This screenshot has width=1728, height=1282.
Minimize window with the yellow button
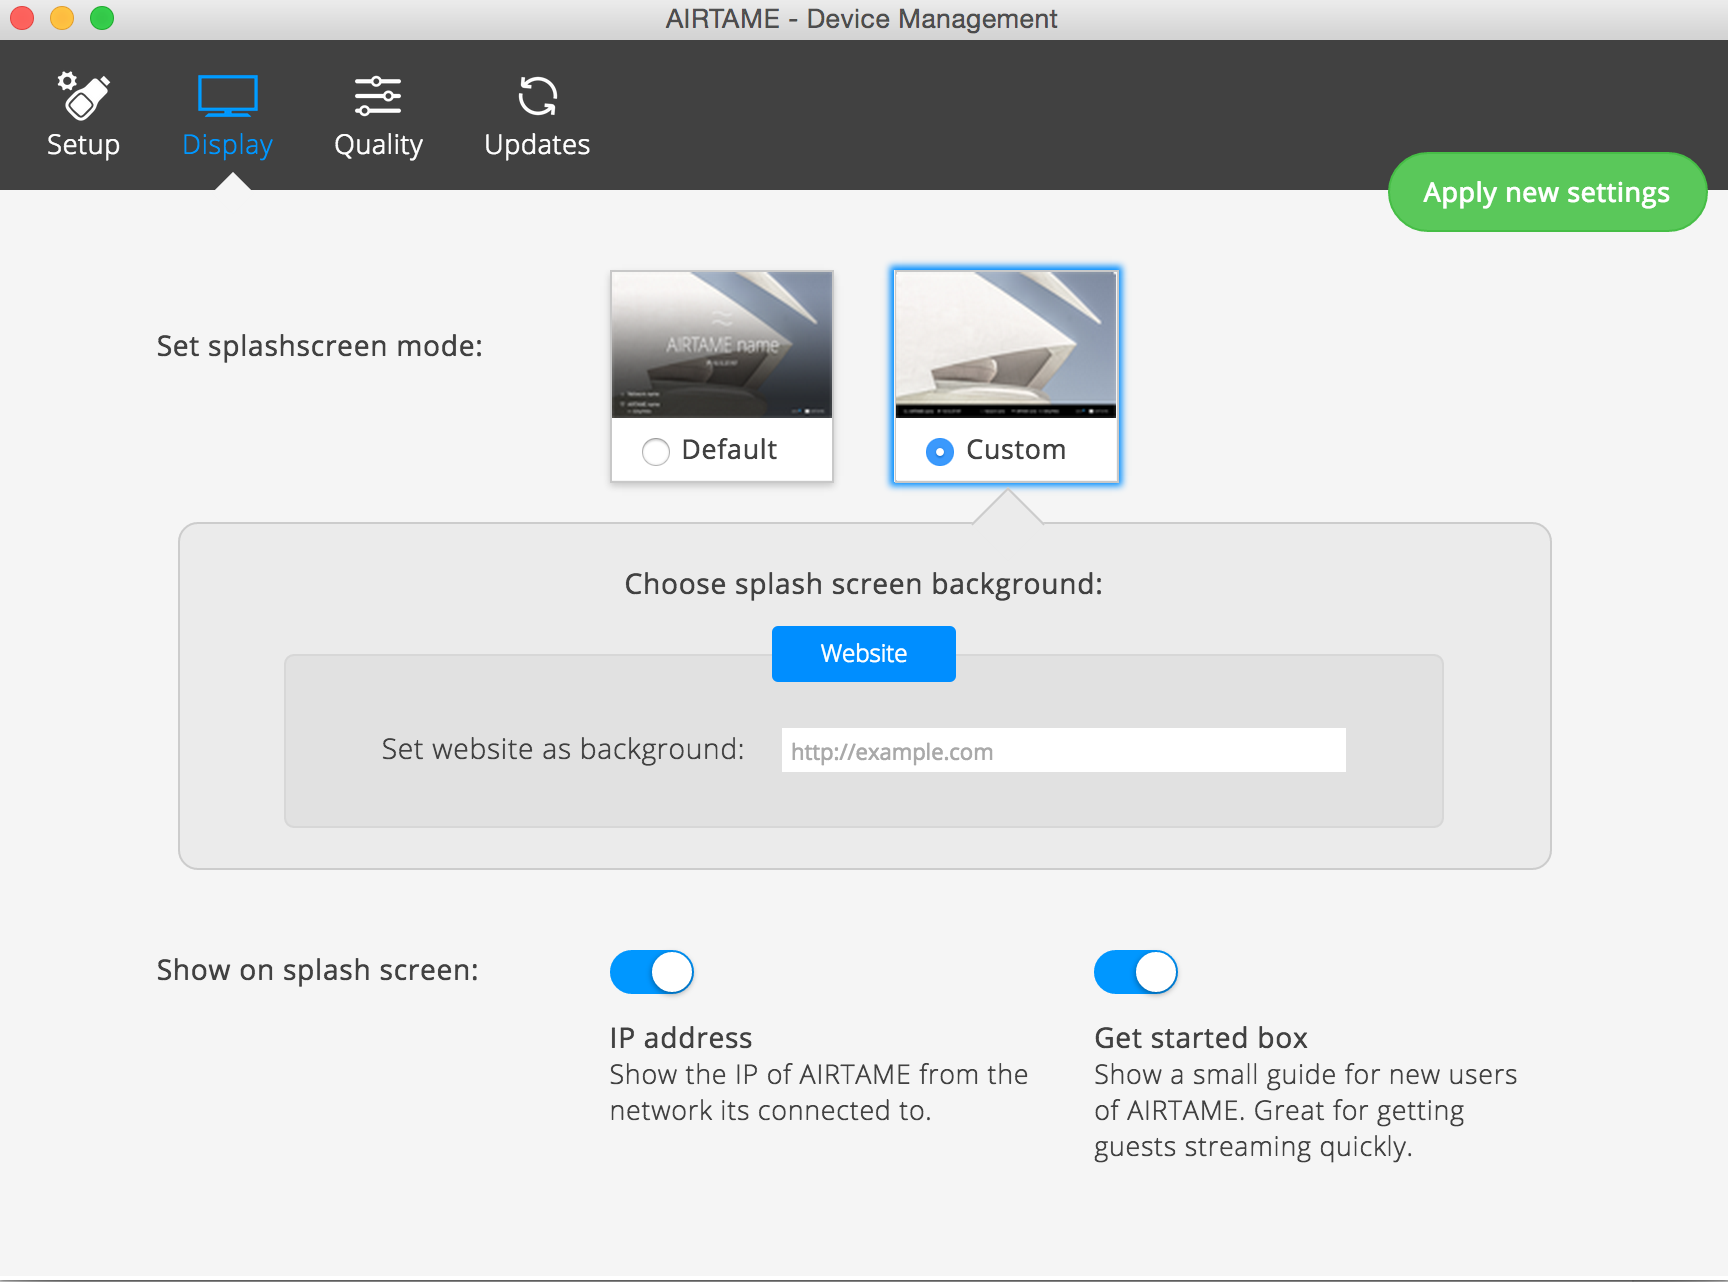[x=62, y=18]
